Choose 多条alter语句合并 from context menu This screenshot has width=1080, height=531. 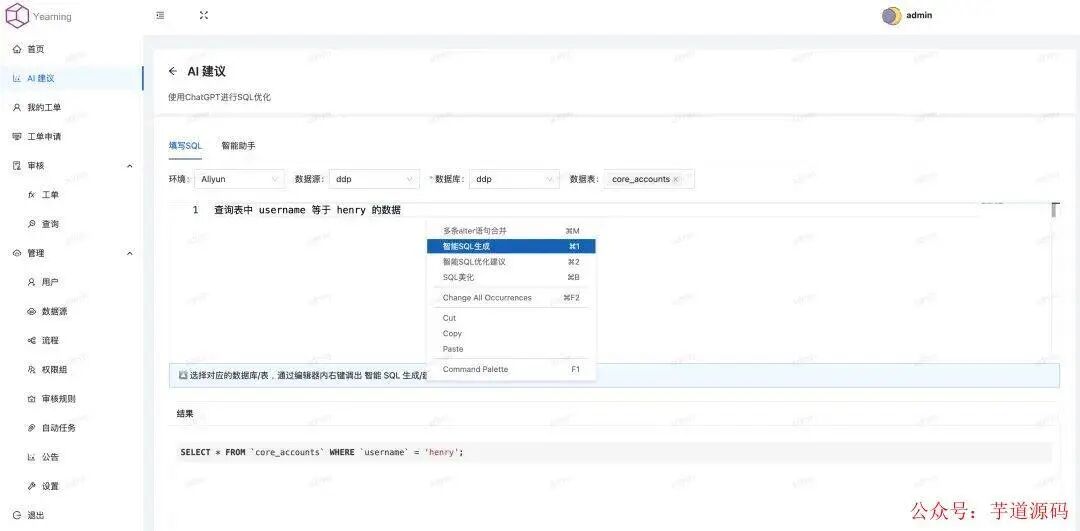point(511,231)
